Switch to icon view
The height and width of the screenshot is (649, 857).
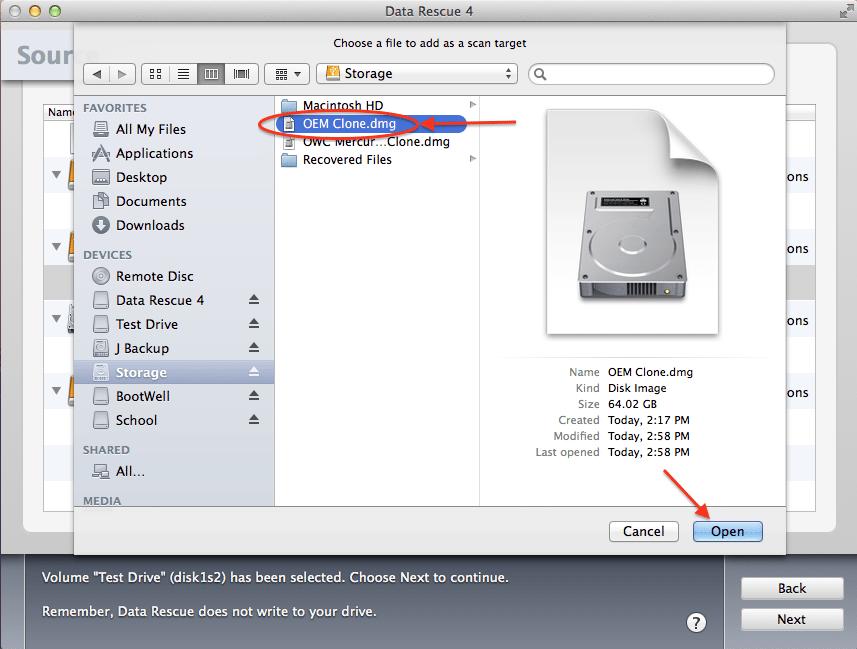tap(155, 73)
